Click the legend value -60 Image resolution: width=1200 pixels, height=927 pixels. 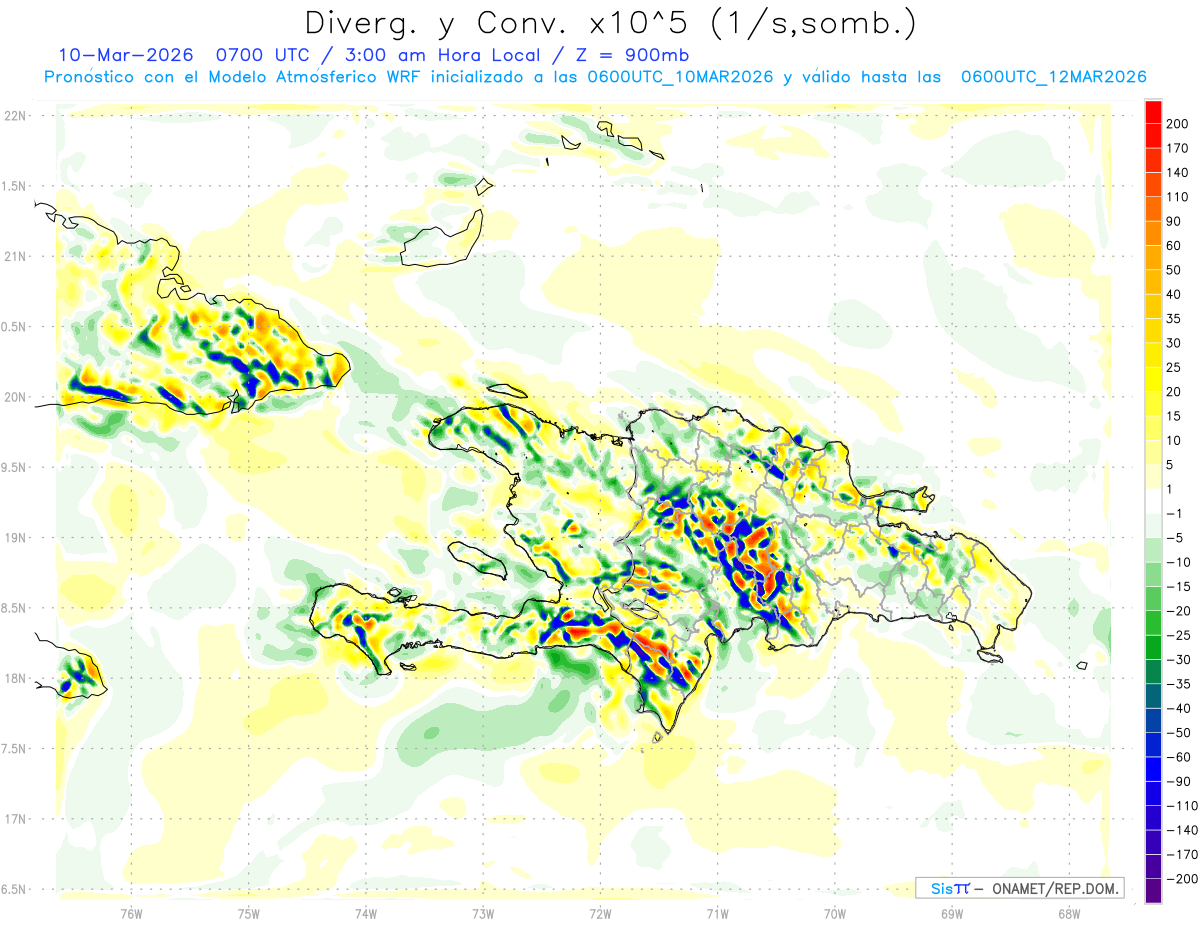click(1178, 757)
